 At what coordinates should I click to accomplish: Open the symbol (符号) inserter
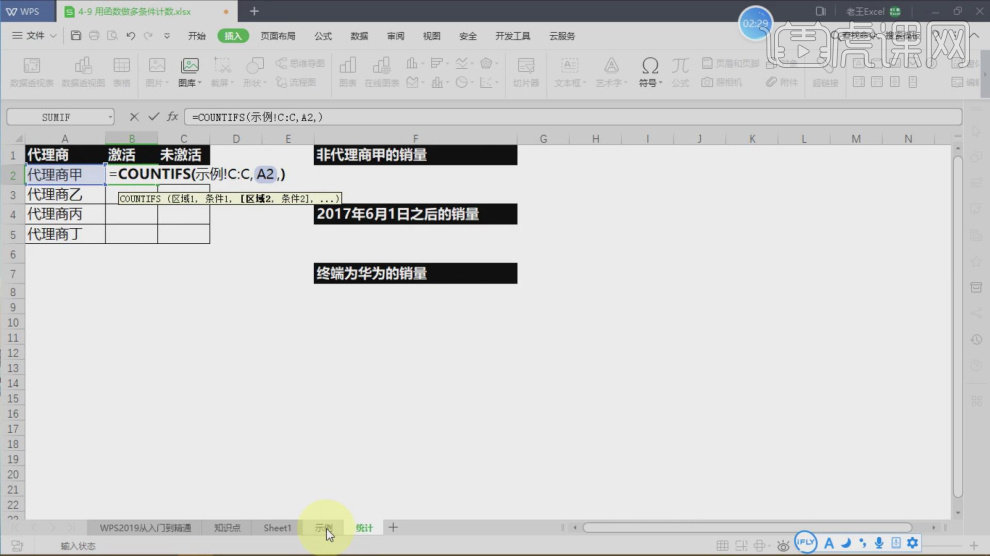pyautogui.click(x=650, y=73)
